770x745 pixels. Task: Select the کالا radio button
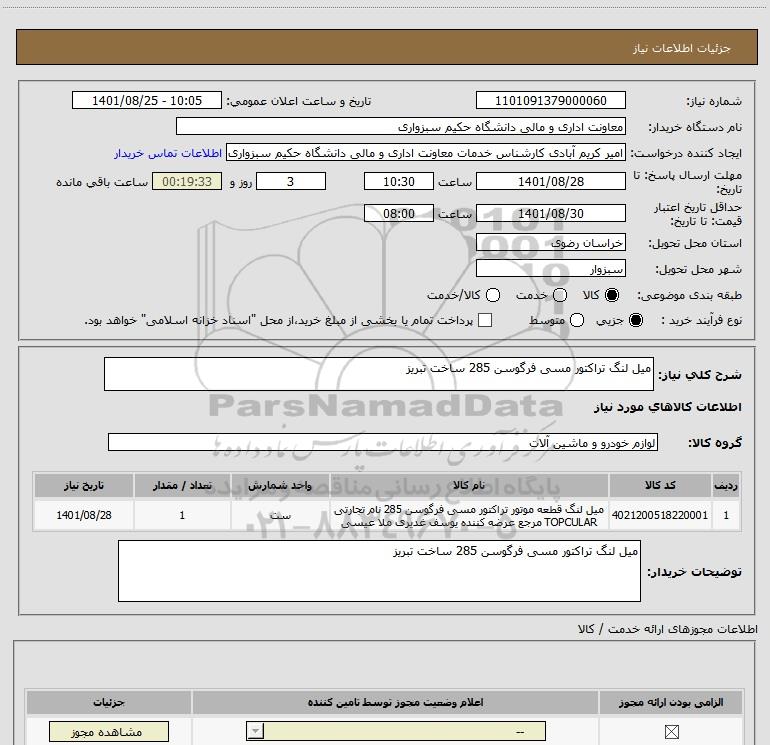pos(612,295)
